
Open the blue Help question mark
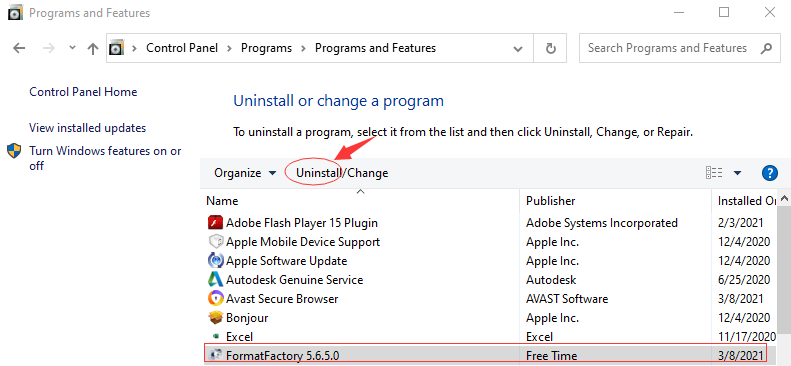pos(769,173)
